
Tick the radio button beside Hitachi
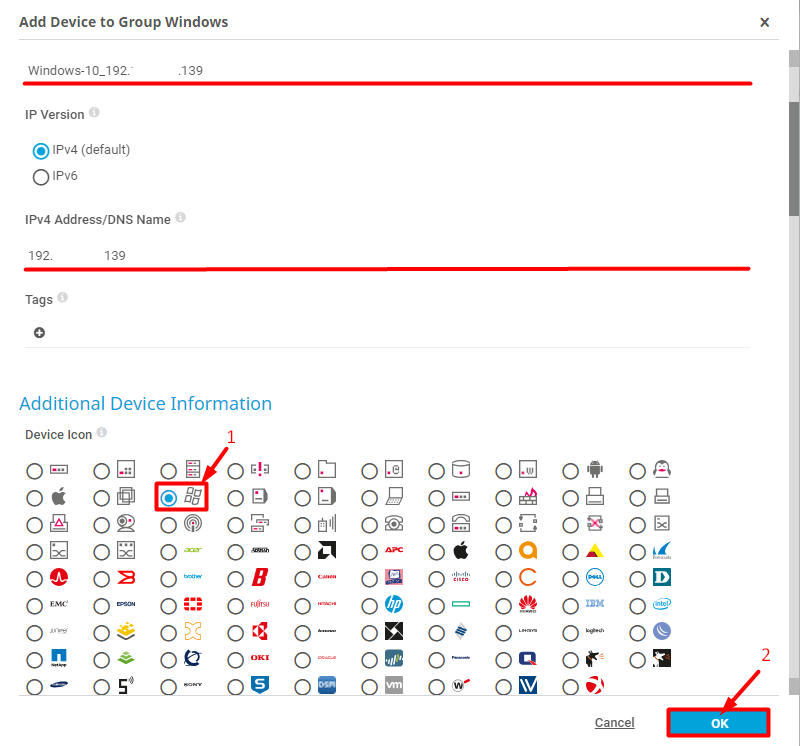303,606
